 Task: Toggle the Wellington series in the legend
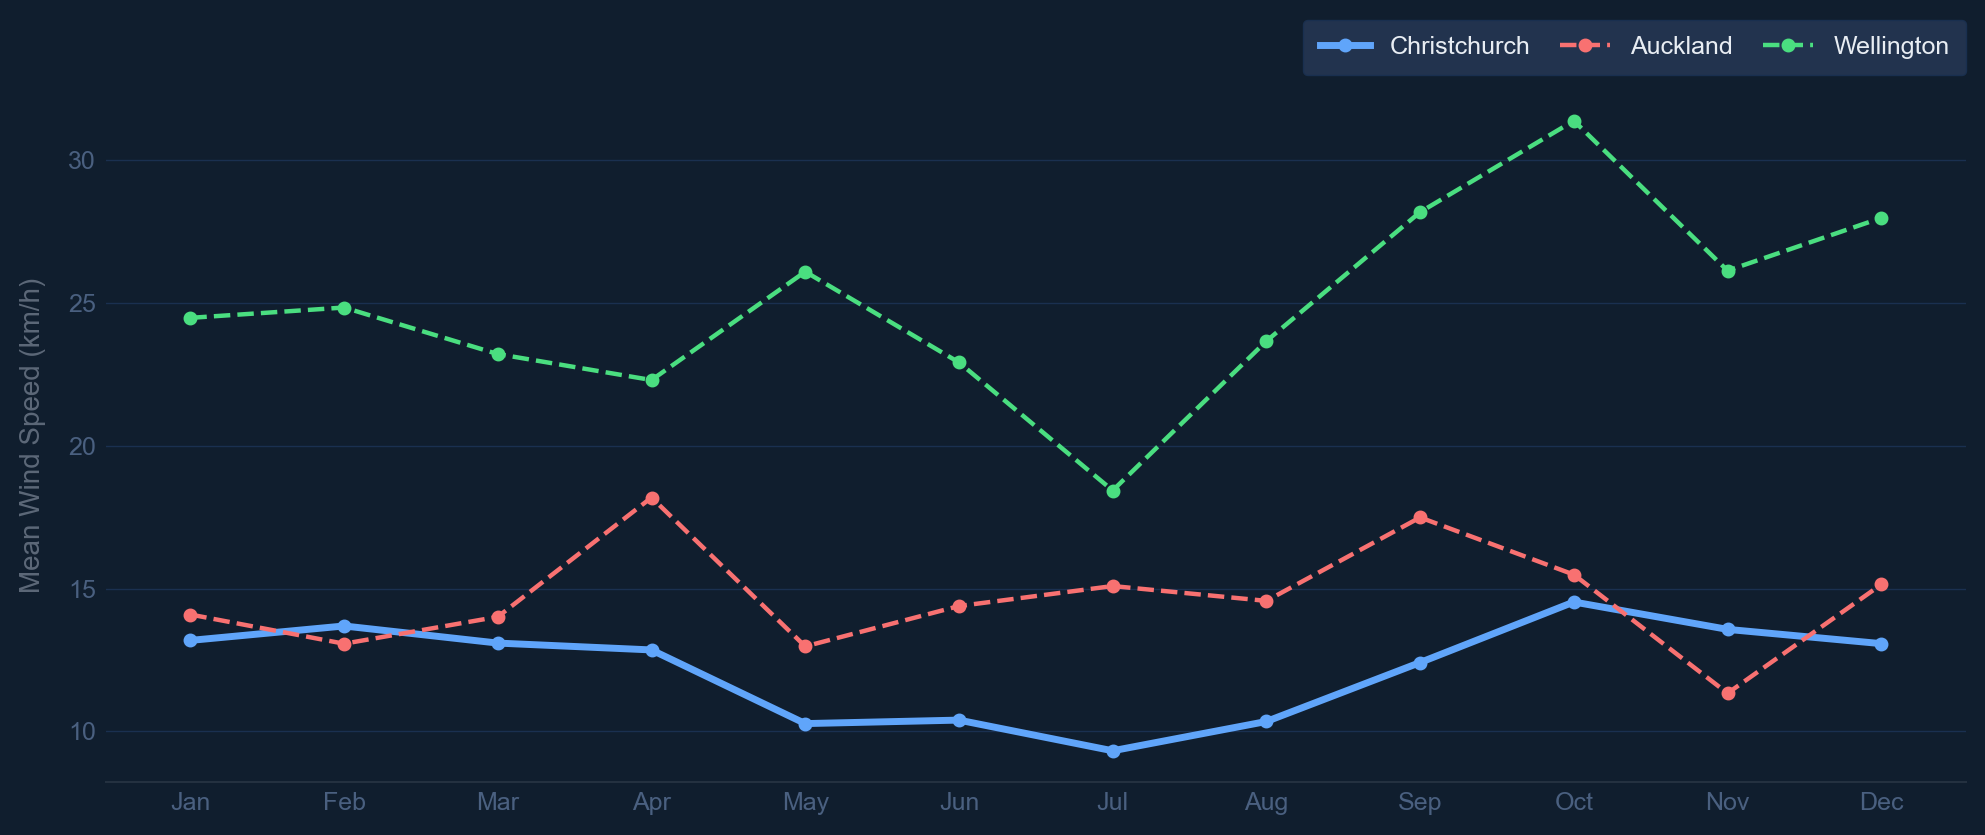[1855, 46]
